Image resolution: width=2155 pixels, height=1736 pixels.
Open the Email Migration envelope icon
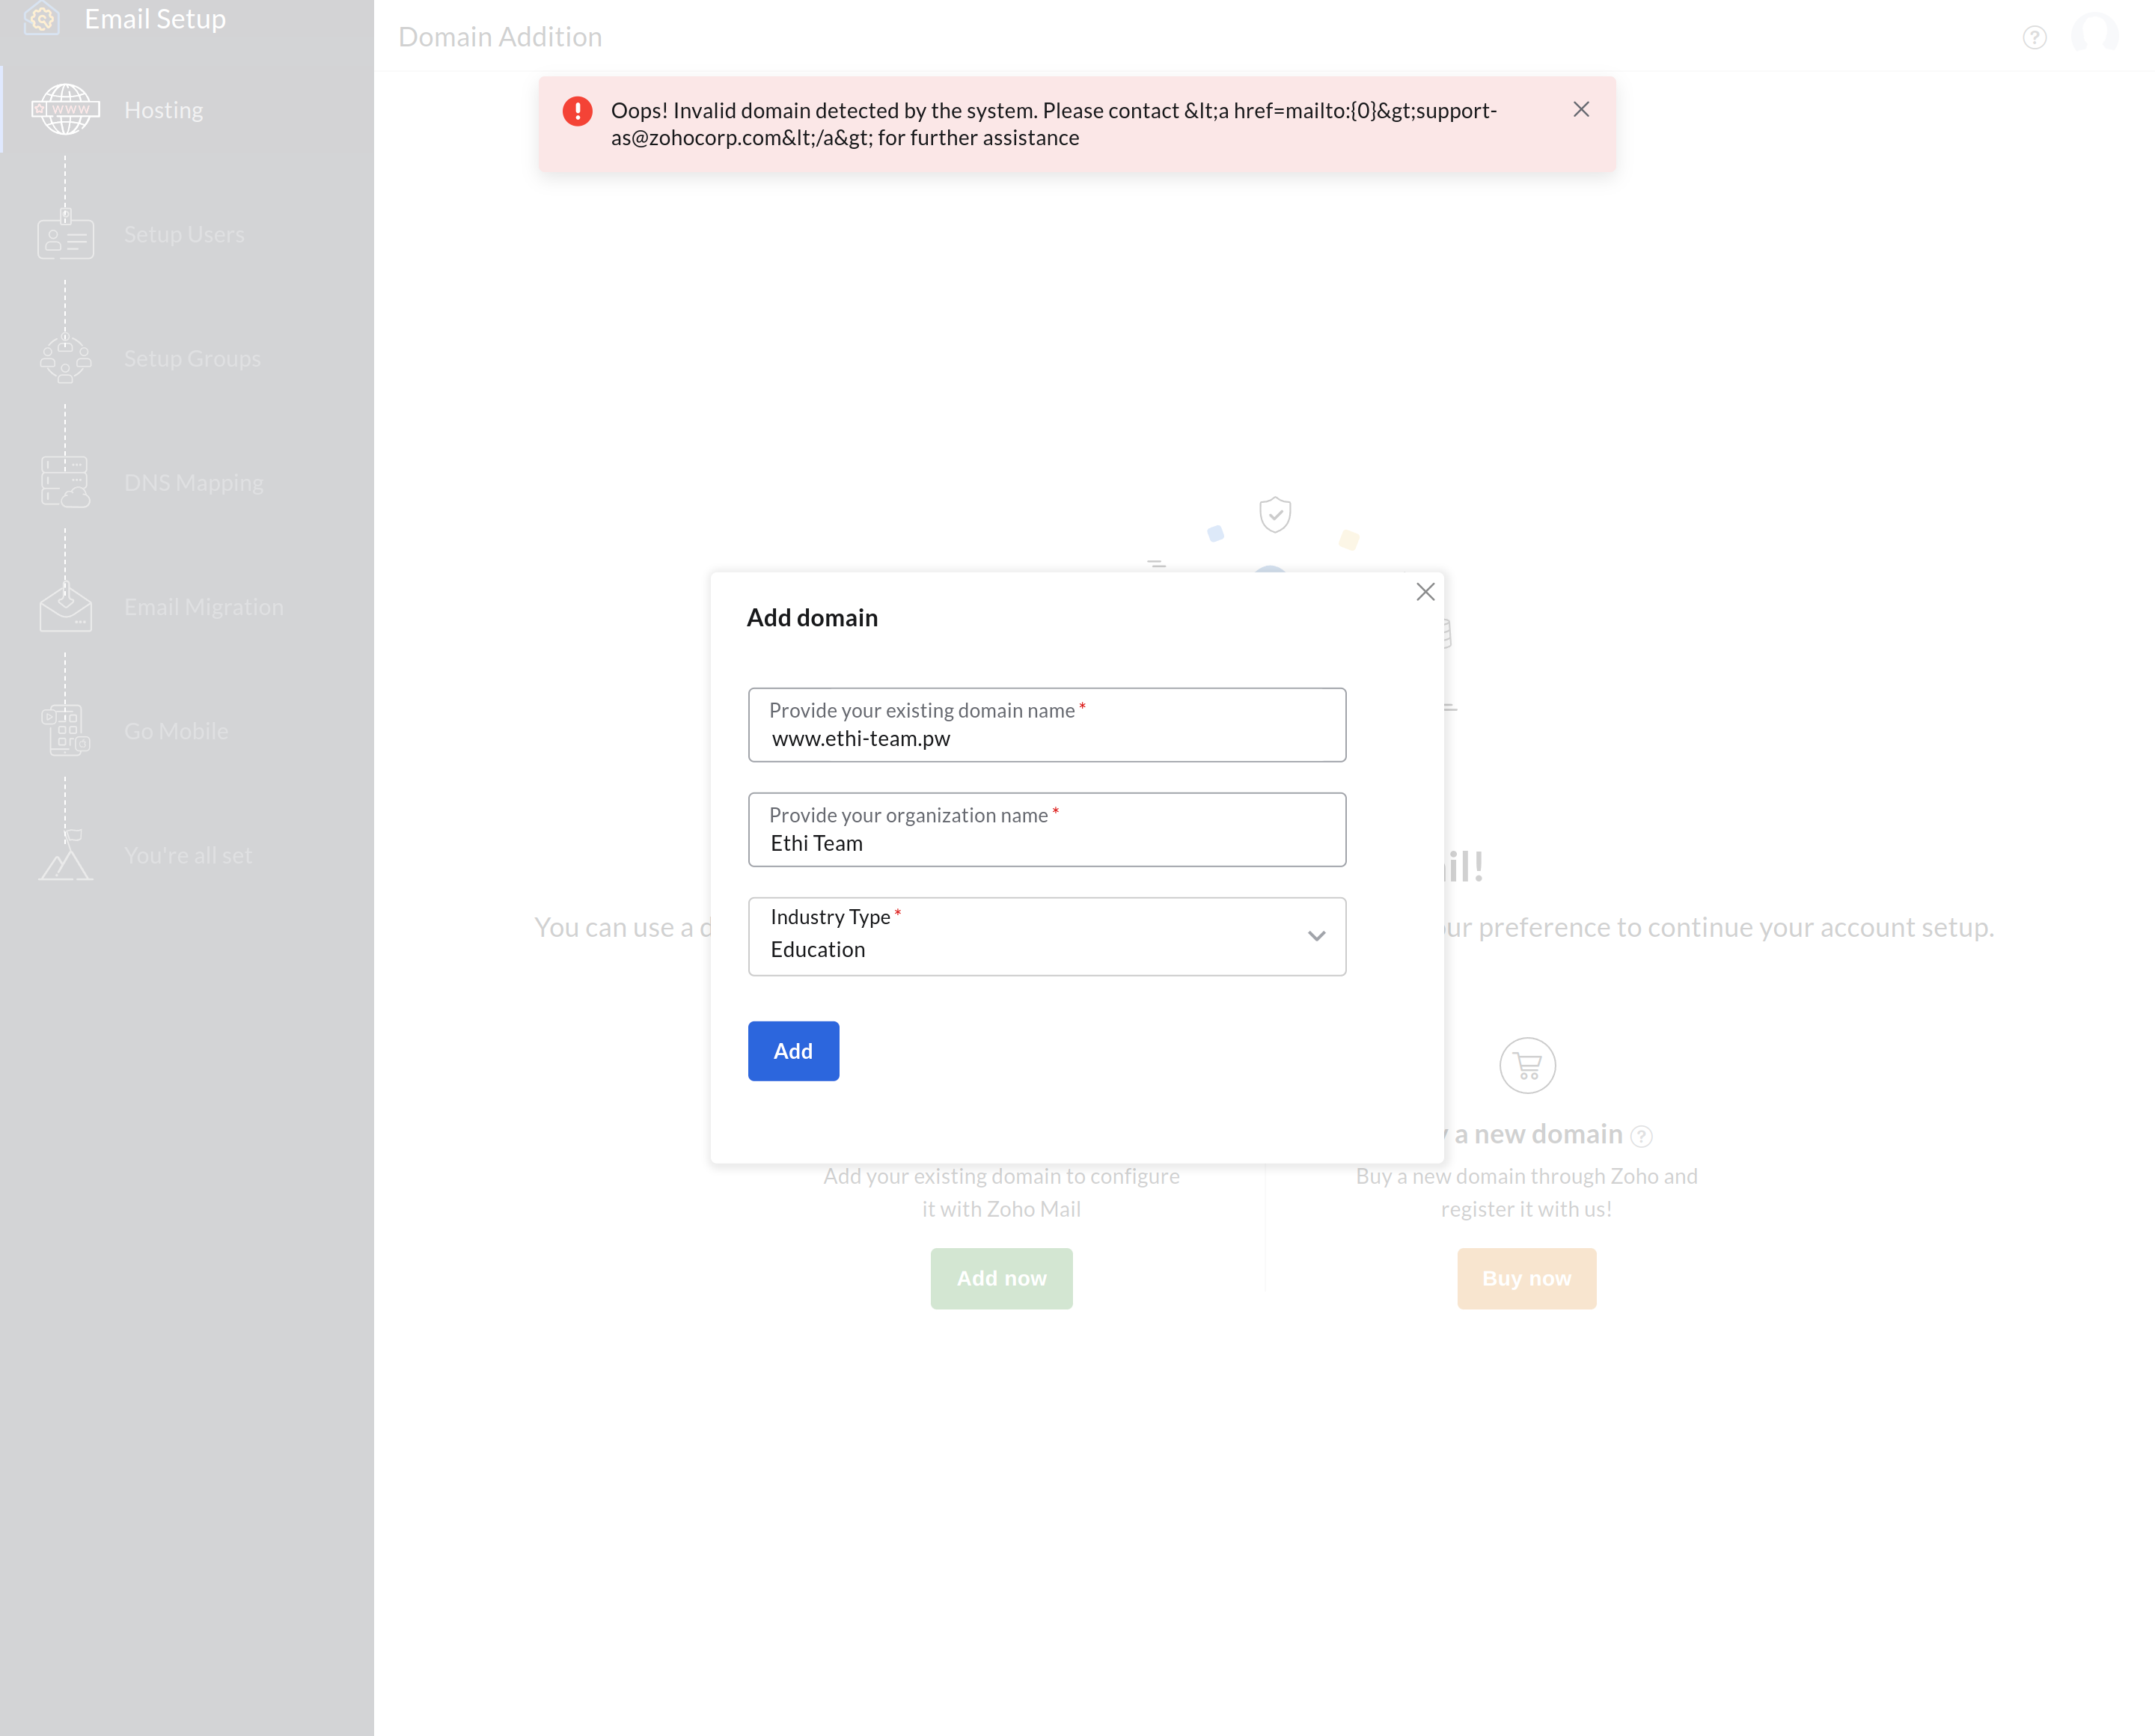(65, 607)
